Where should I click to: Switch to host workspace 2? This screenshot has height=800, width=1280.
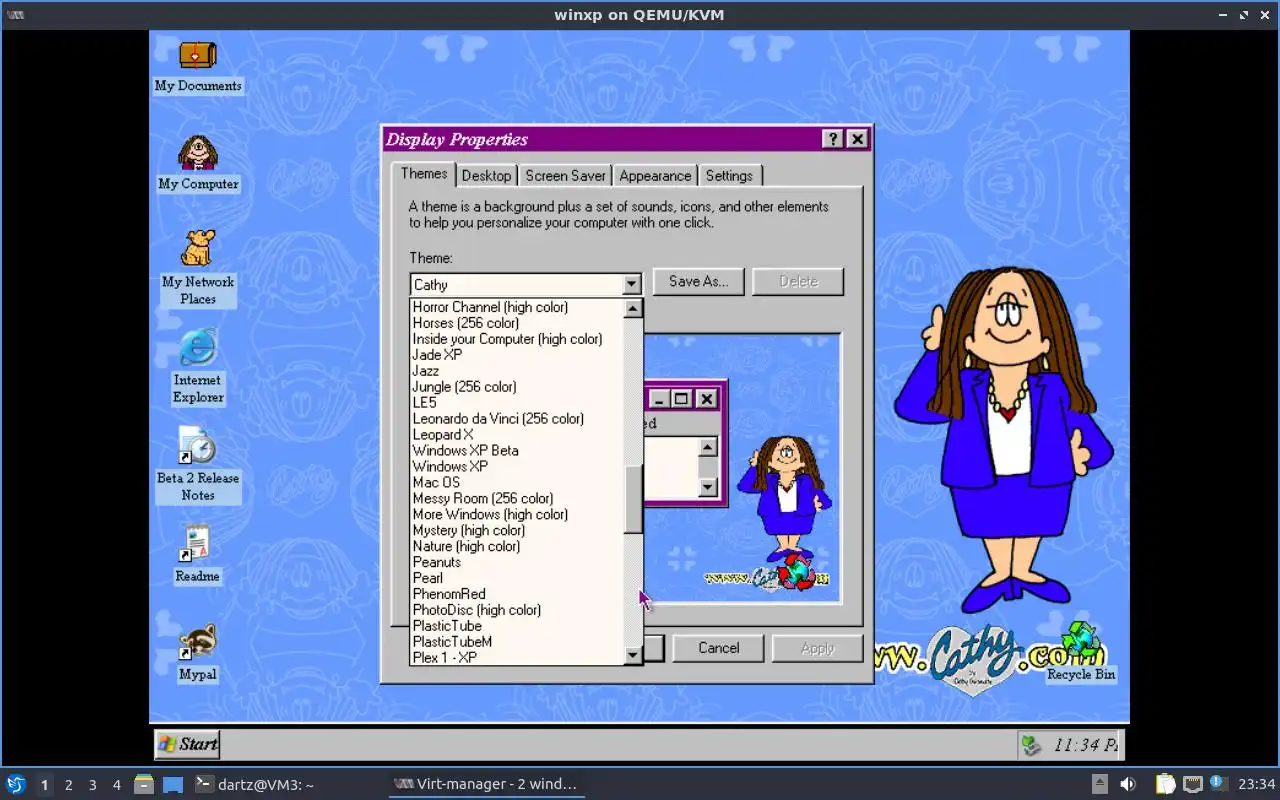click(x=69, y=785)
